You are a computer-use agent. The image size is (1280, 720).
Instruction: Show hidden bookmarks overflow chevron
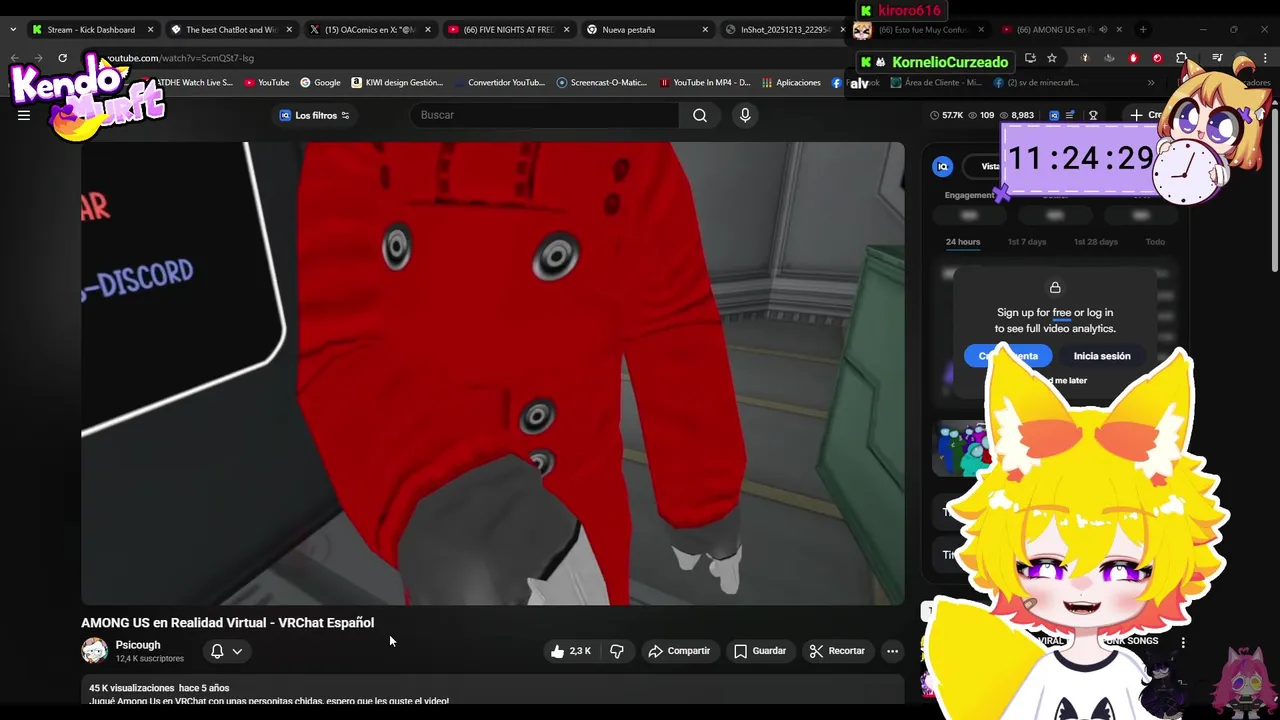pos(1151,83)
